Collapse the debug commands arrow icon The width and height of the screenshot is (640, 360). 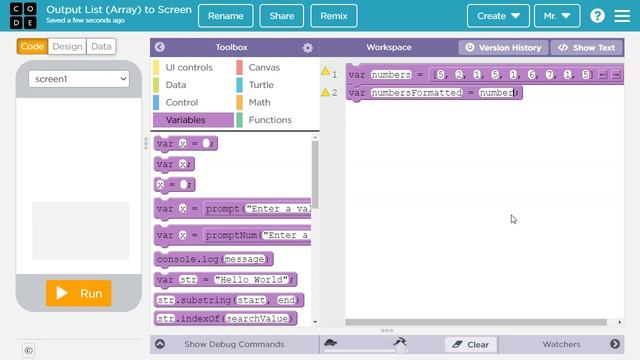click(160, 344)
